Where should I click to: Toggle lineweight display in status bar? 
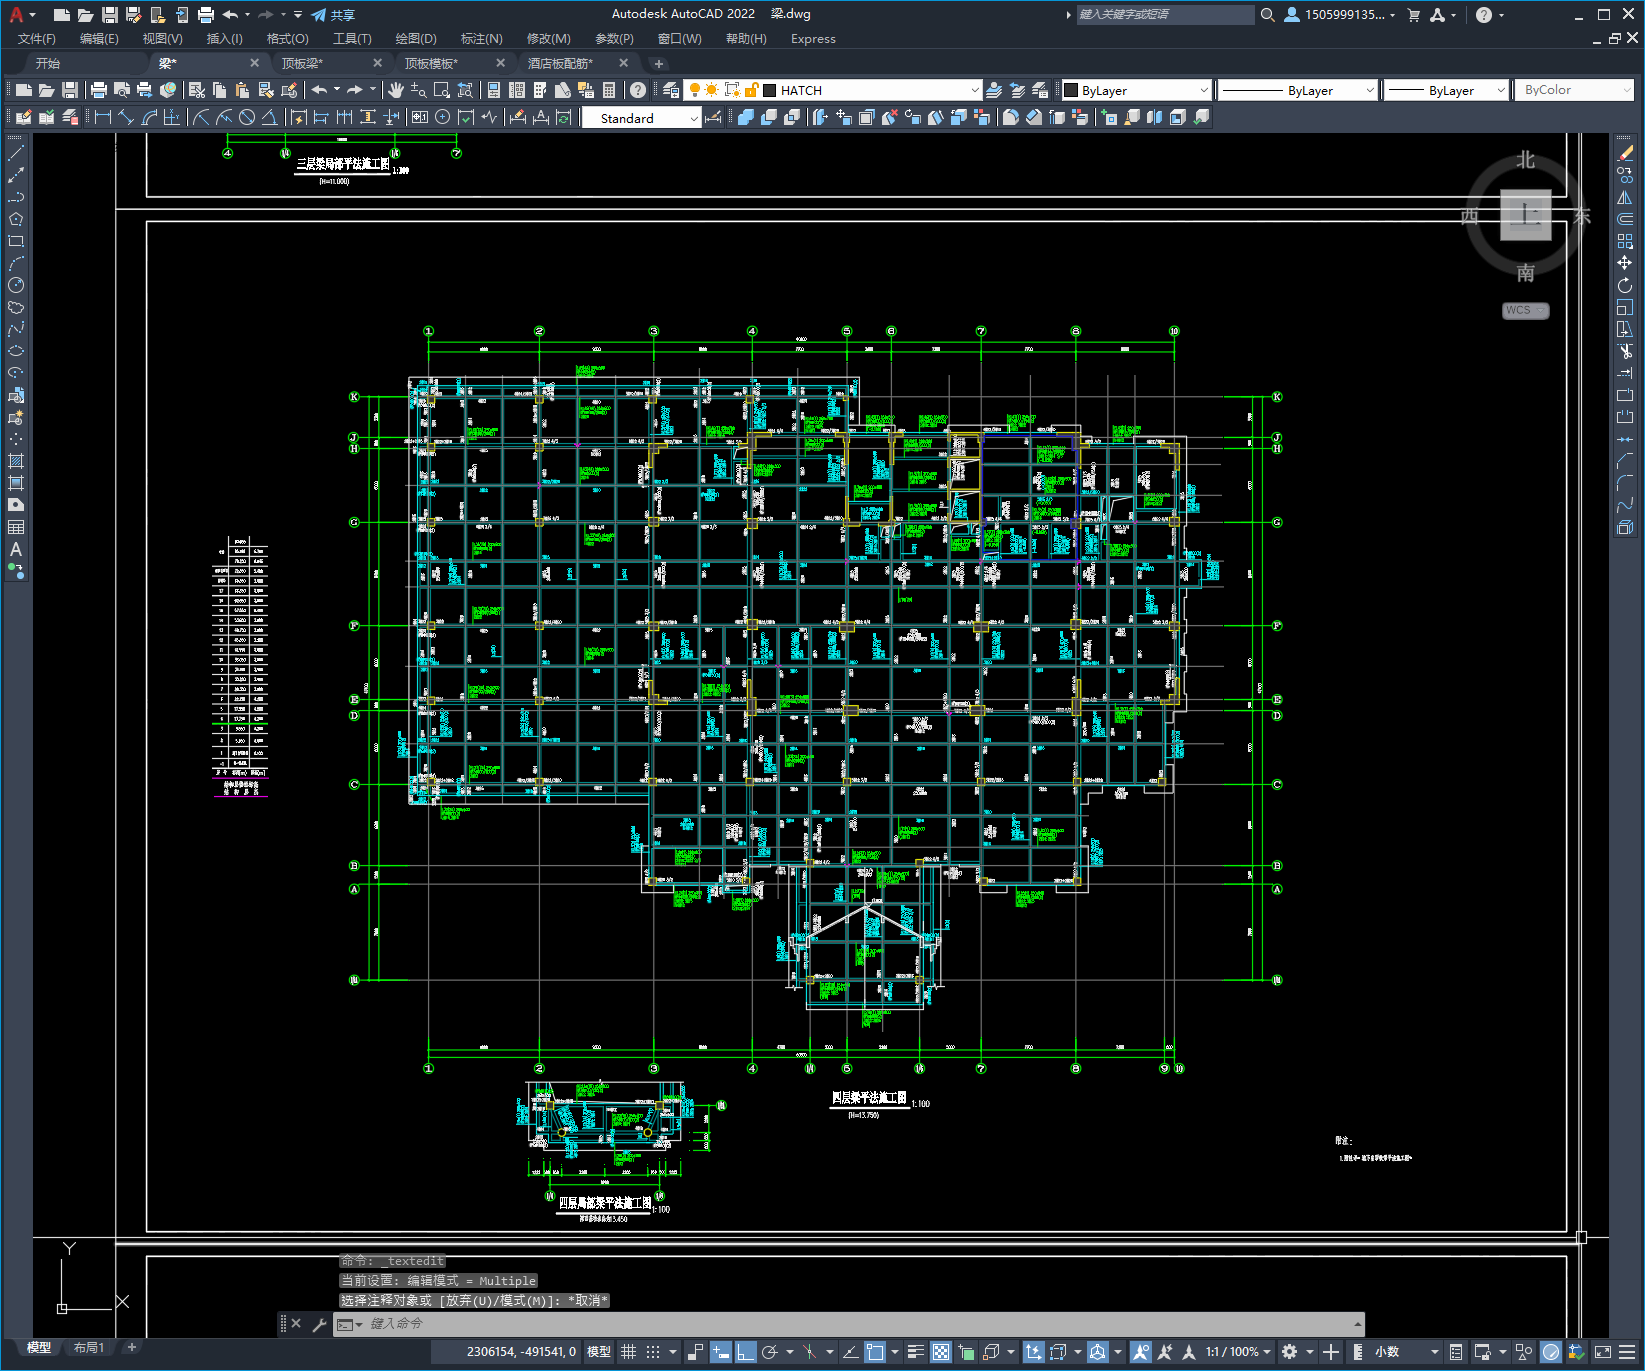(x=915, y=1352)
